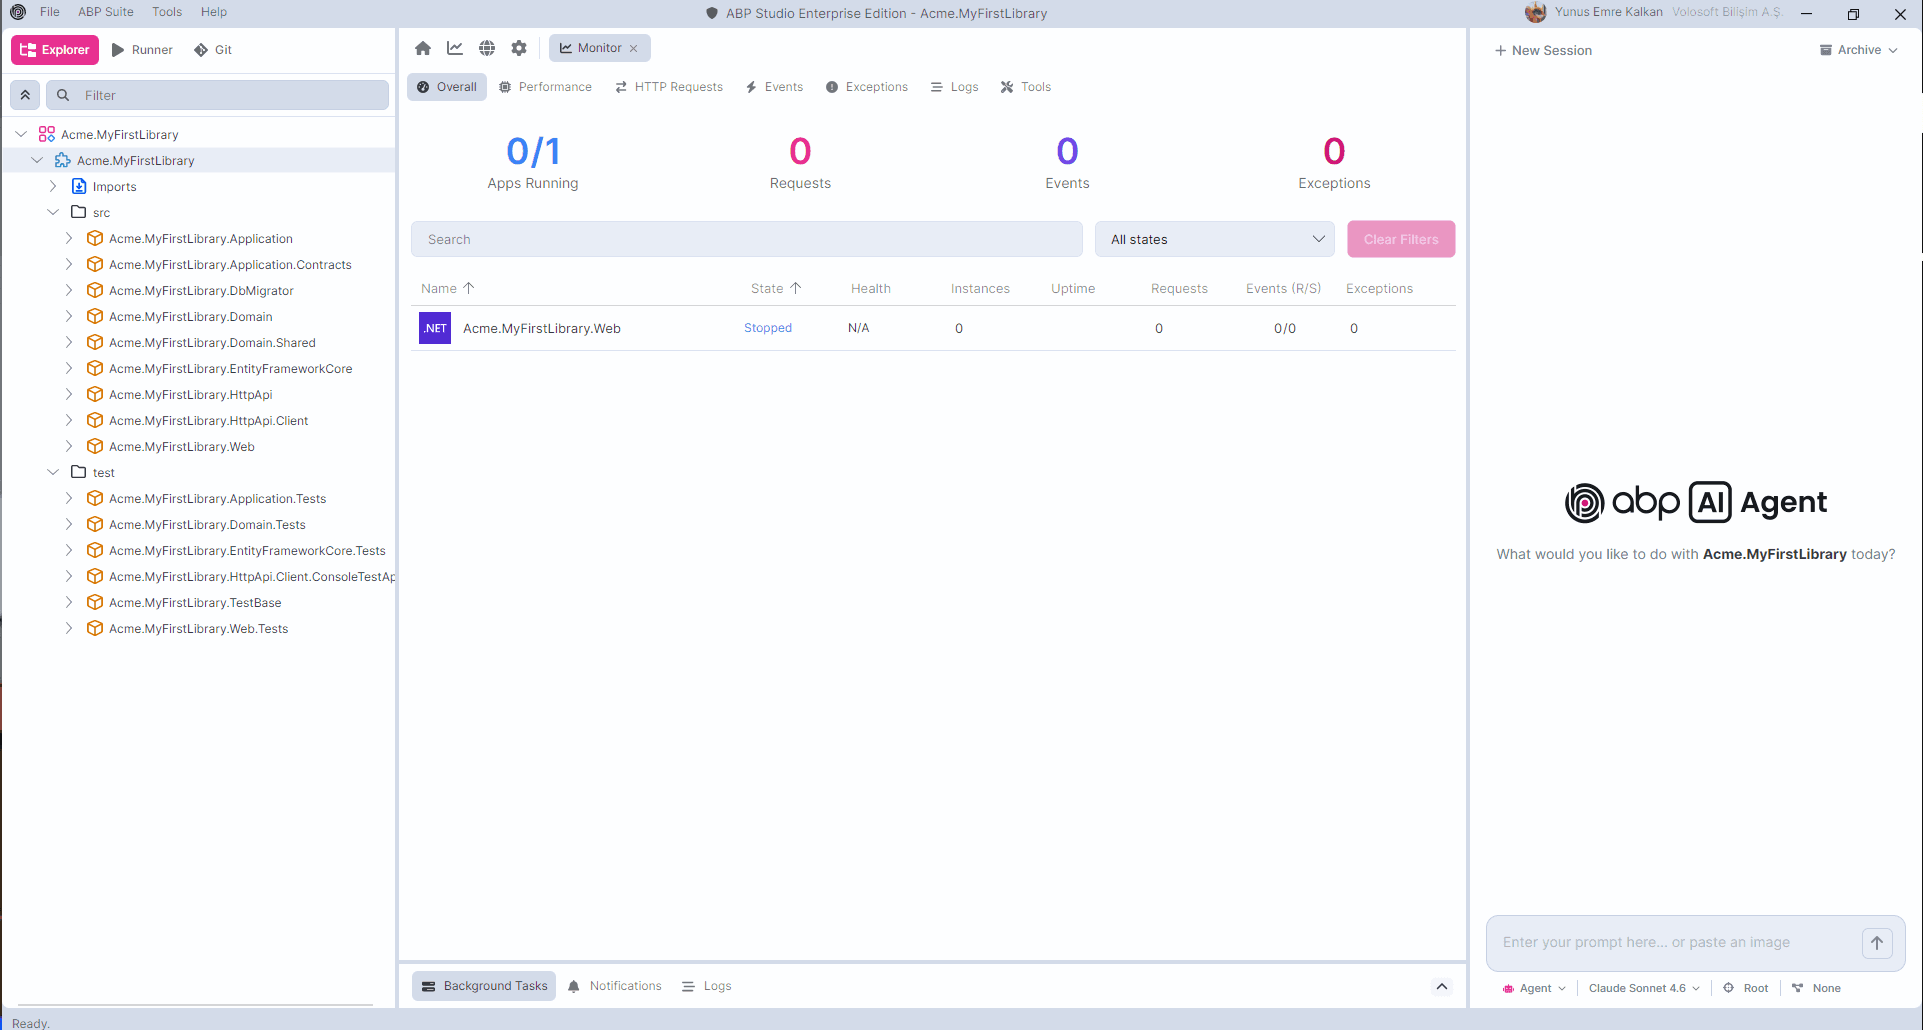Start a New Session
Viewport: 1923px width, 1030px height.
tap(1543, 50)
